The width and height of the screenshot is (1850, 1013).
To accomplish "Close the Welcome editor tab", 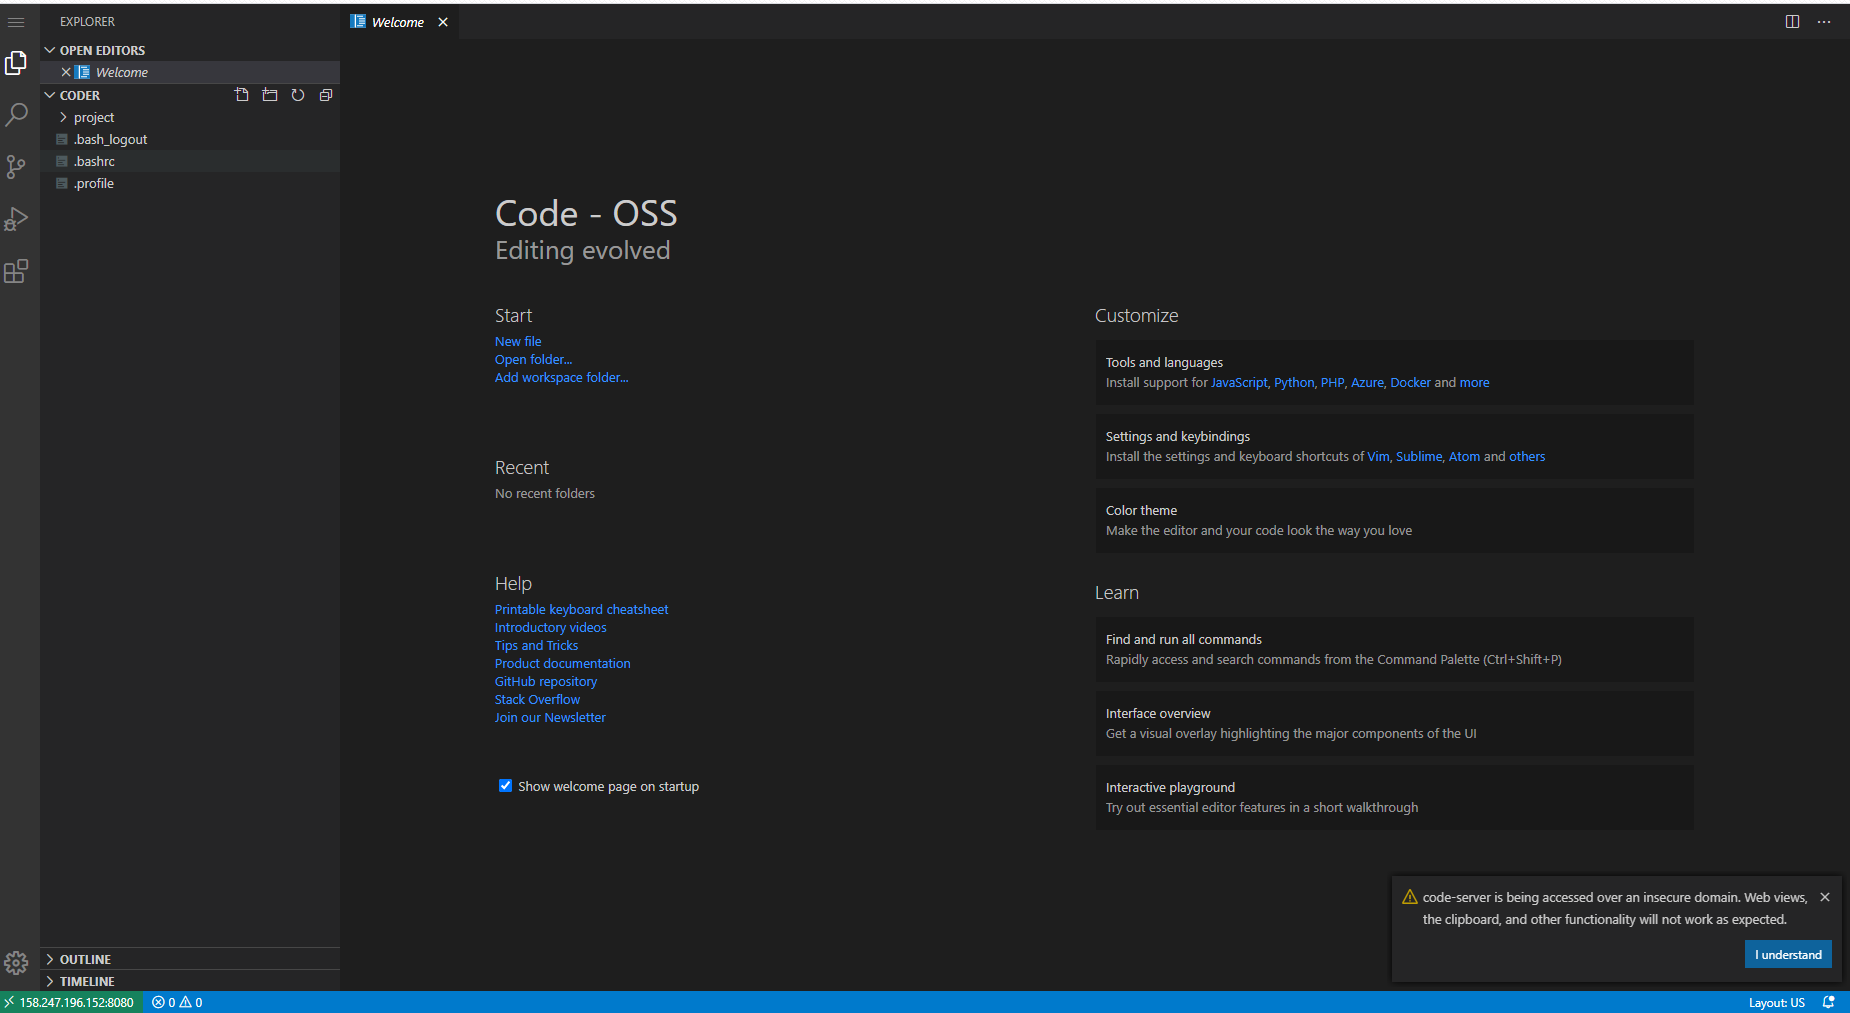I will point(443,22).
